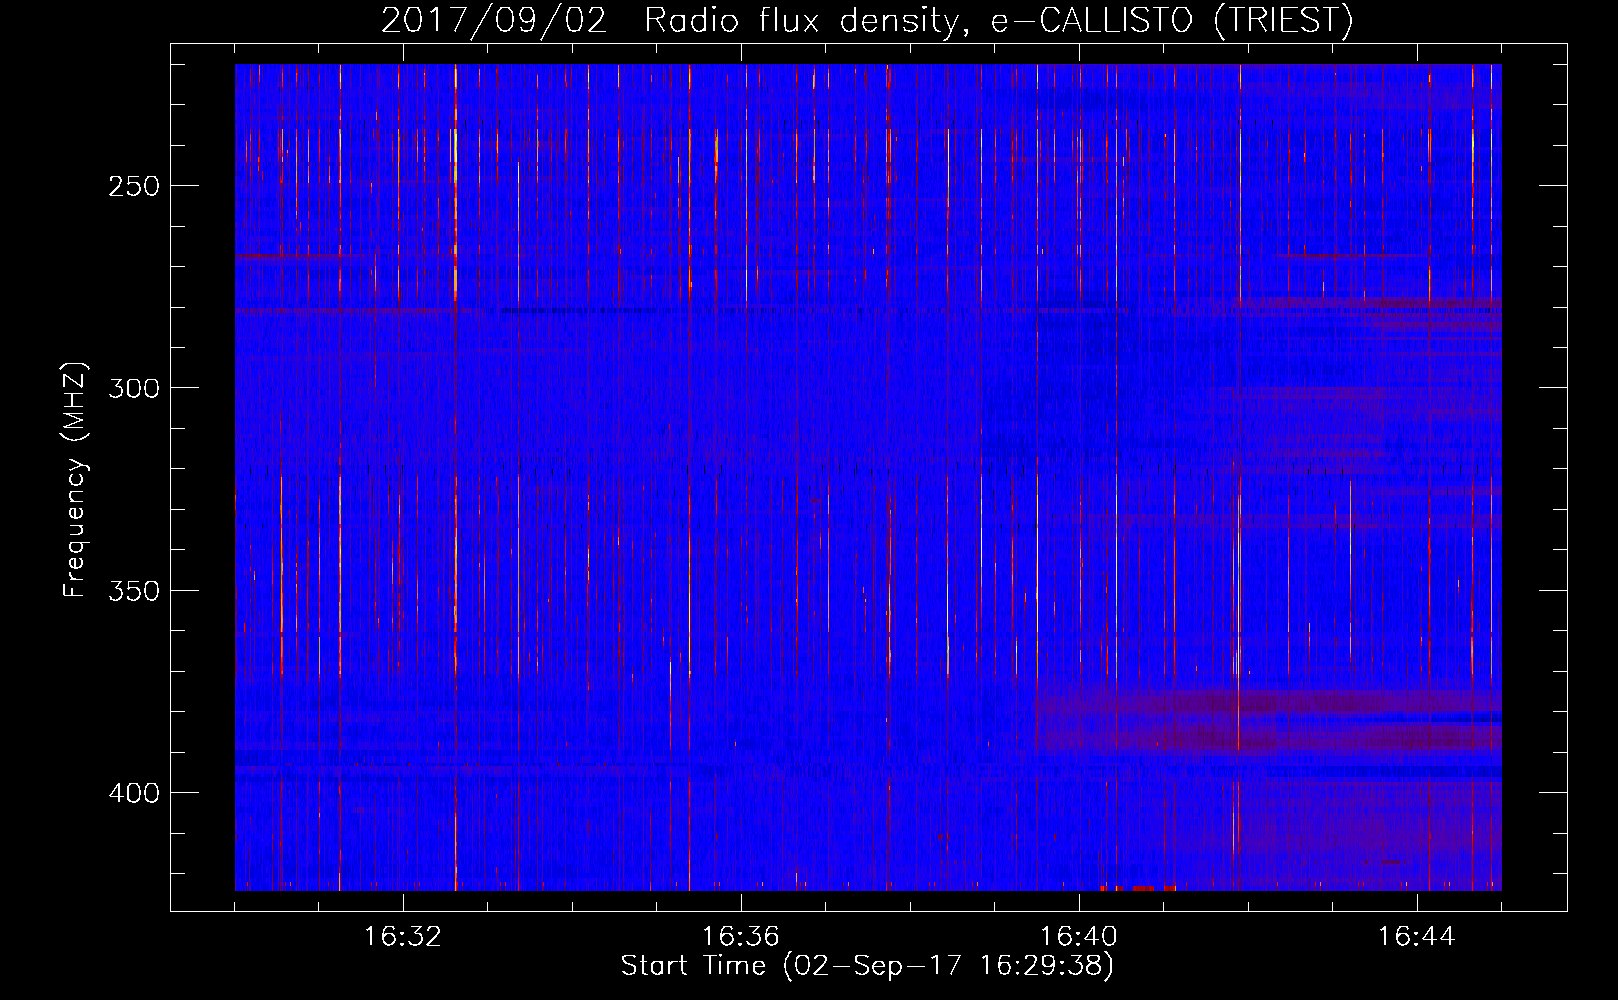1618x1000 pixels.
Task: Click the 250 frequency tick label
Action: (x=134, y=186)
